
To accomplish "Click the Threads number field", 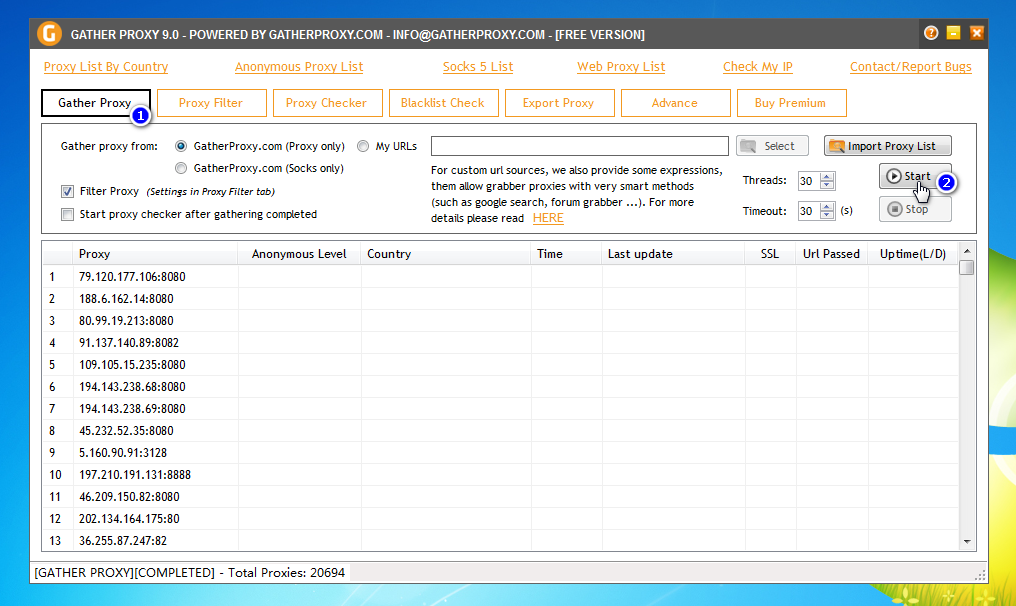I will pos(809,181).
